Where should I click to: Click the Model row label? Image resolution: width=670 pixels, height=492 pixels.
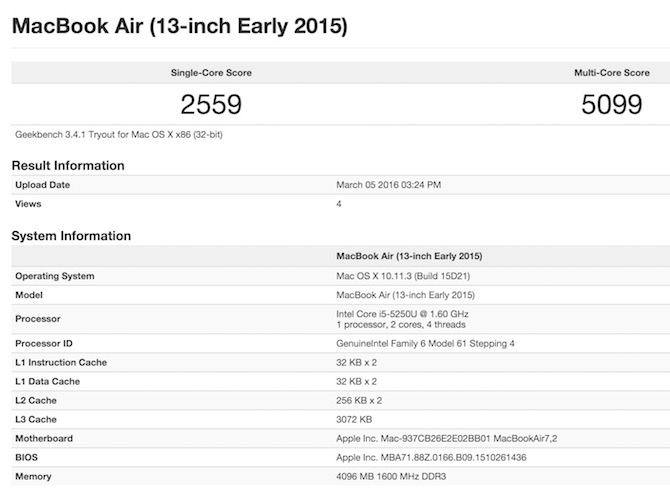[30, 295]
